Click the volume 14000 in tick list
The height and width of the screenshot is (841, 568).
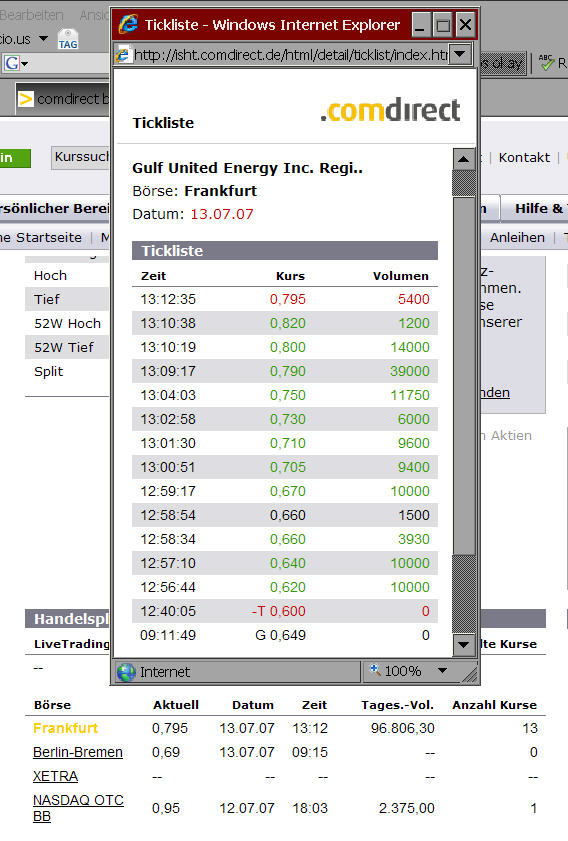(410, 347)
